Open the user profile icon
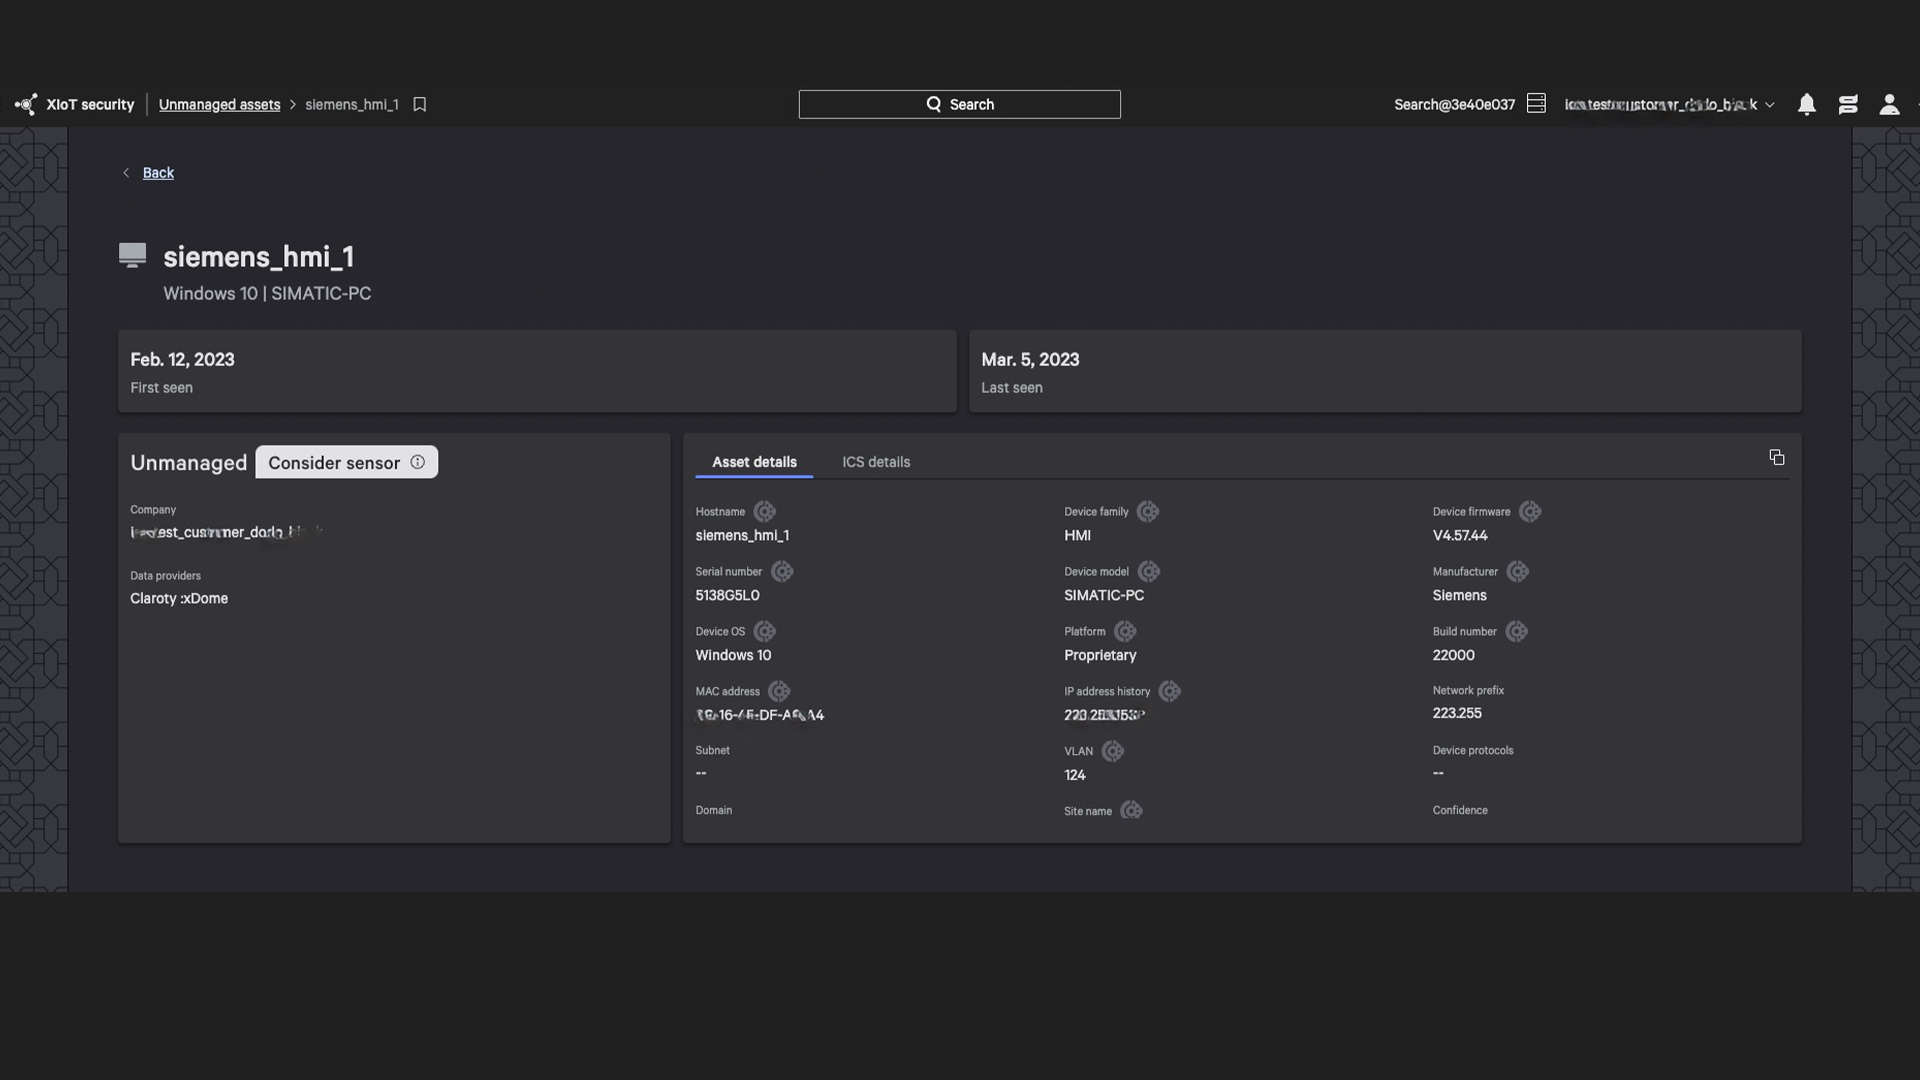The height and width of the screenshot is (1080, 1920). coord(1888,104)
